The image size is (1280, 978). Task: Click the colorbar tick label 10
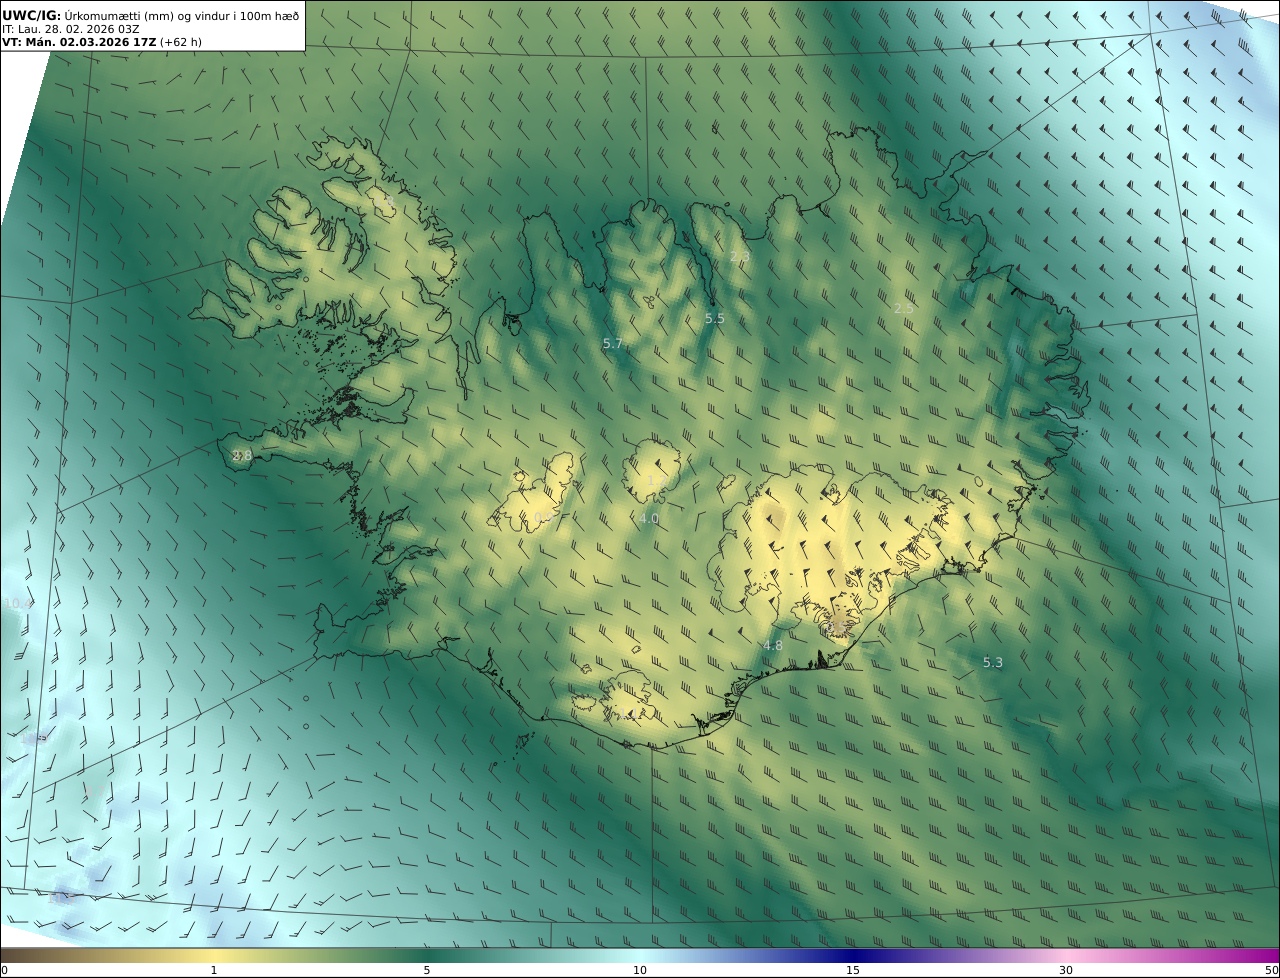click(x=640, y=970)
